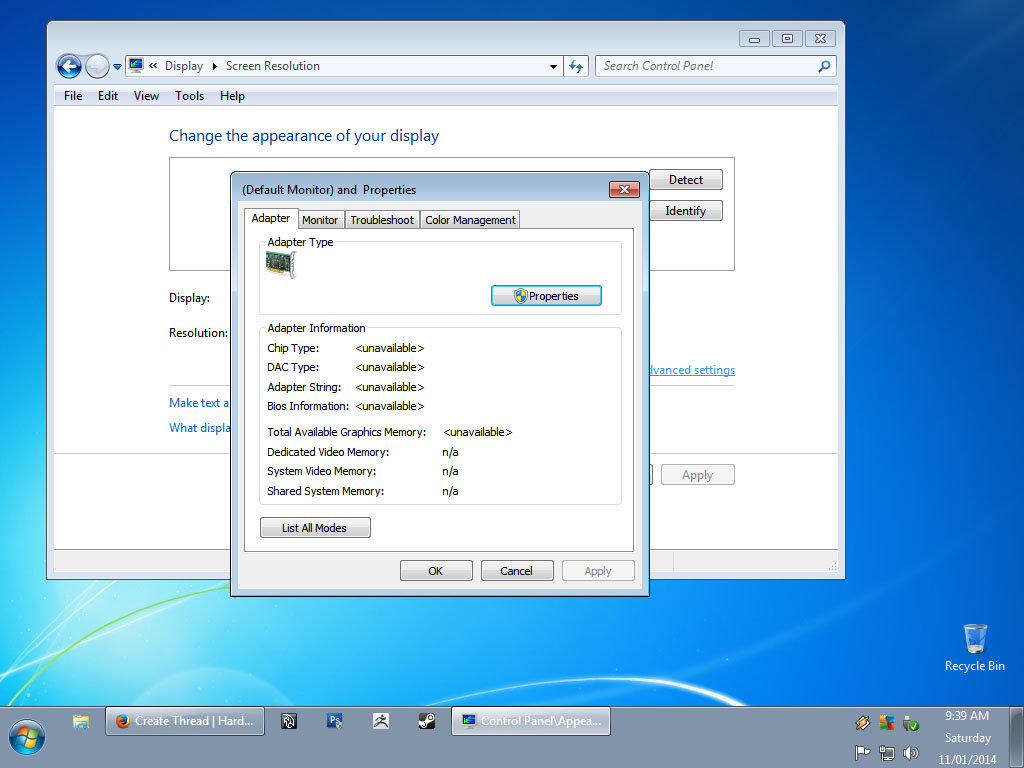Image resolution: width=1024 pixels, height=768 pixels.
Task: Click the List All Modes button
Action: (315, 528)
